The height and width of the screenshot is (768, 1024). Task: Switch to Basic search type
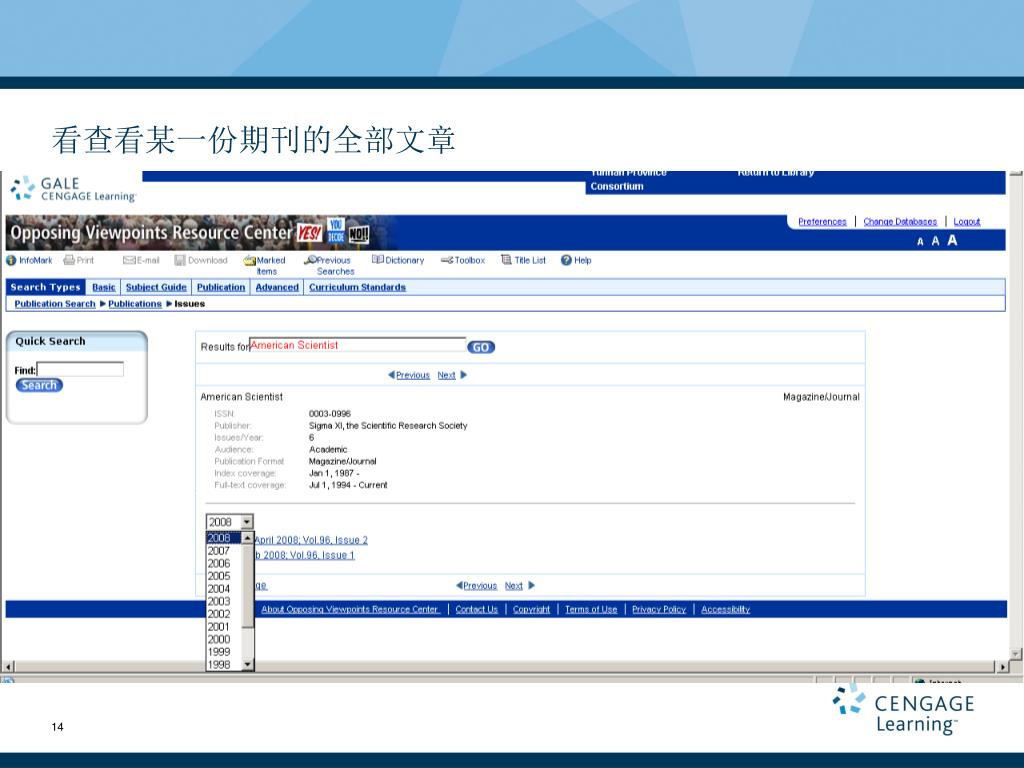point(104,287)
